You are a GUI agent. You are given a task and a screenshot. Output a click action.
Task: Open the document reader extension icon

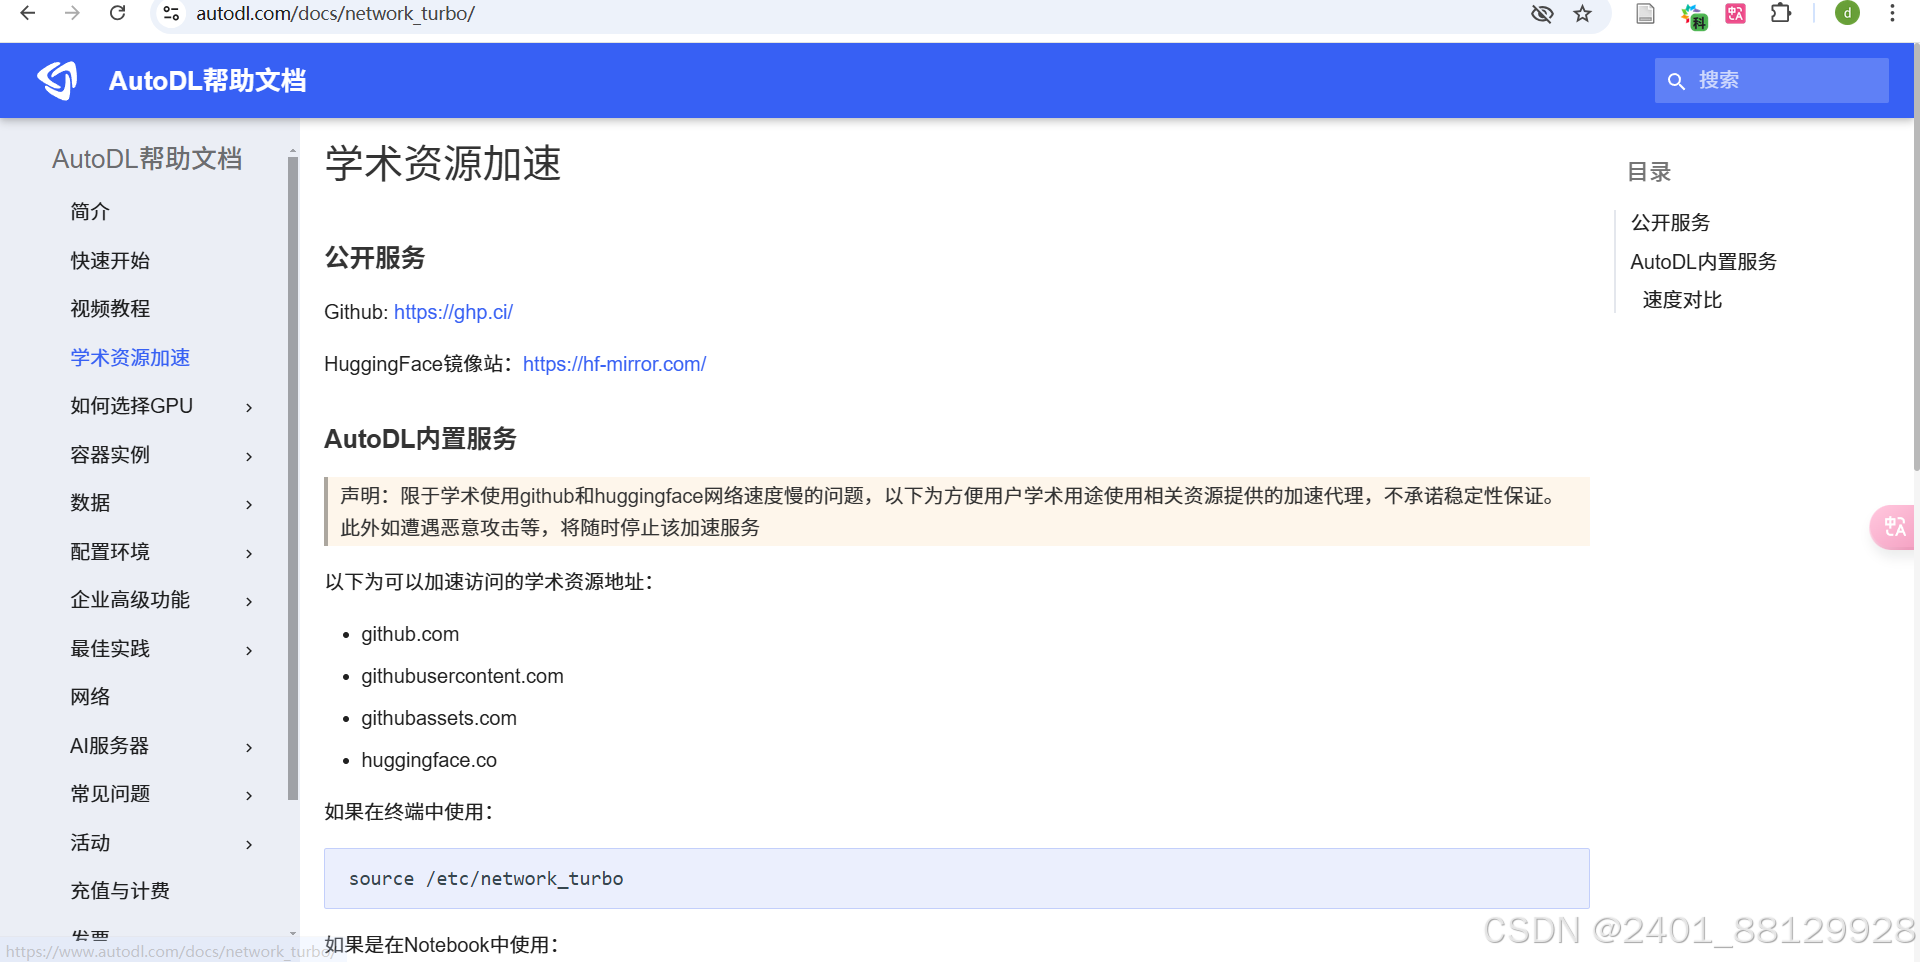pos(1645,13)
